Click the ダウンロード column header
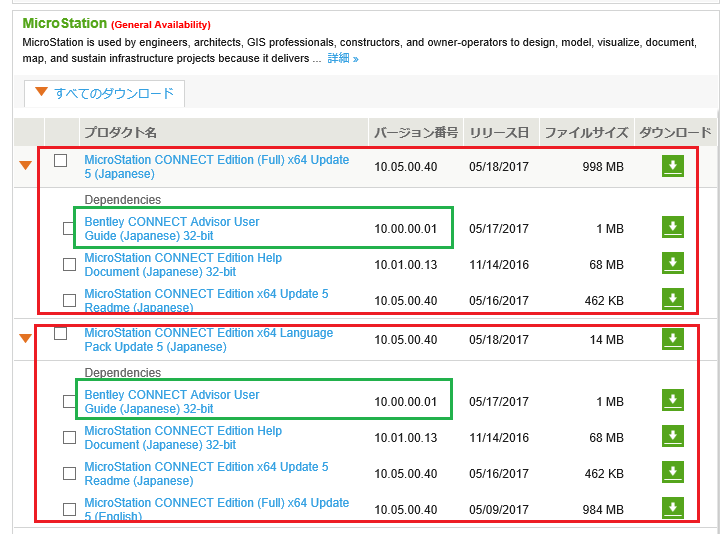The height and width of the screenshot is (536, 720). (x=675, y=133)
